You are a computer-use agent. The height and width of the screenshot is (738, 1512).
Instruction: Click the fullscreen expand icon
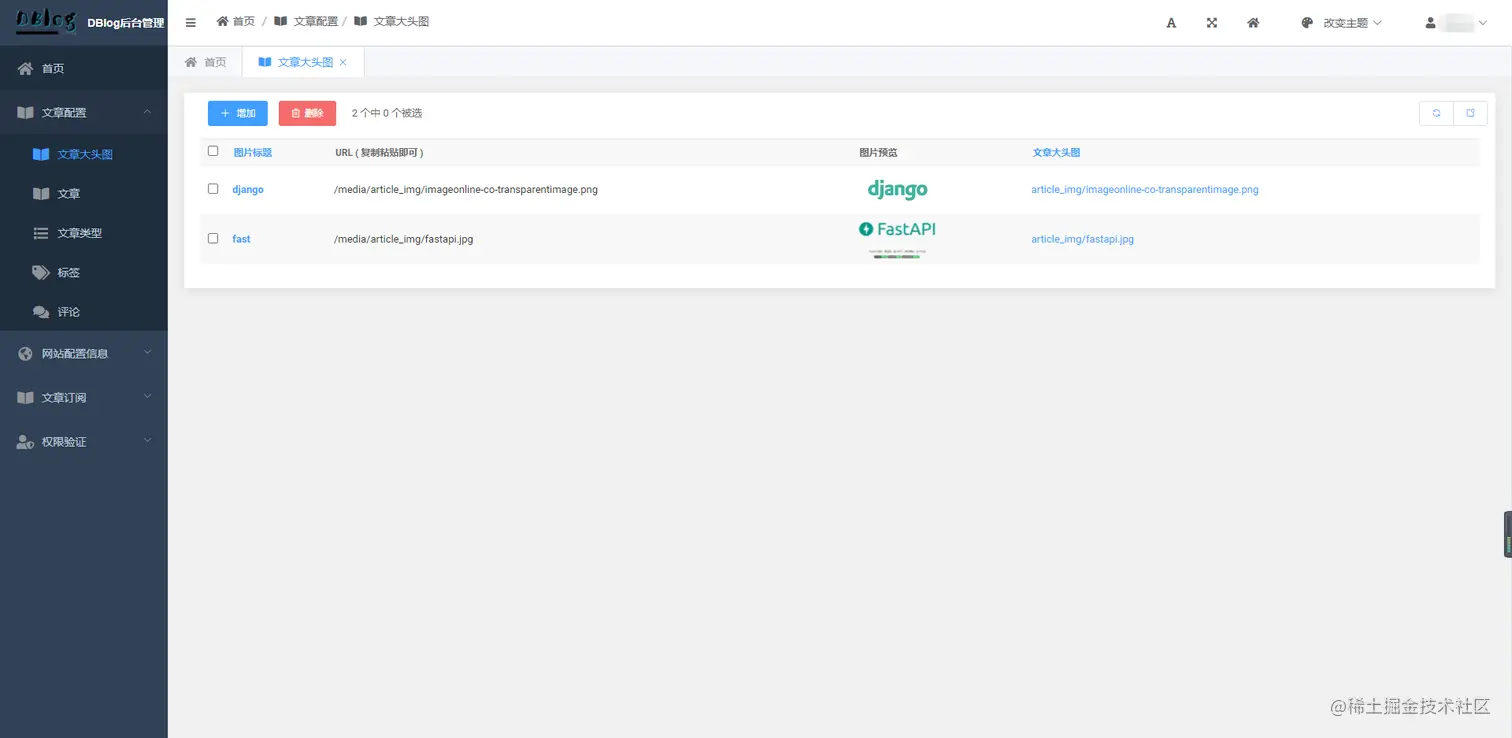point(1212,23)
